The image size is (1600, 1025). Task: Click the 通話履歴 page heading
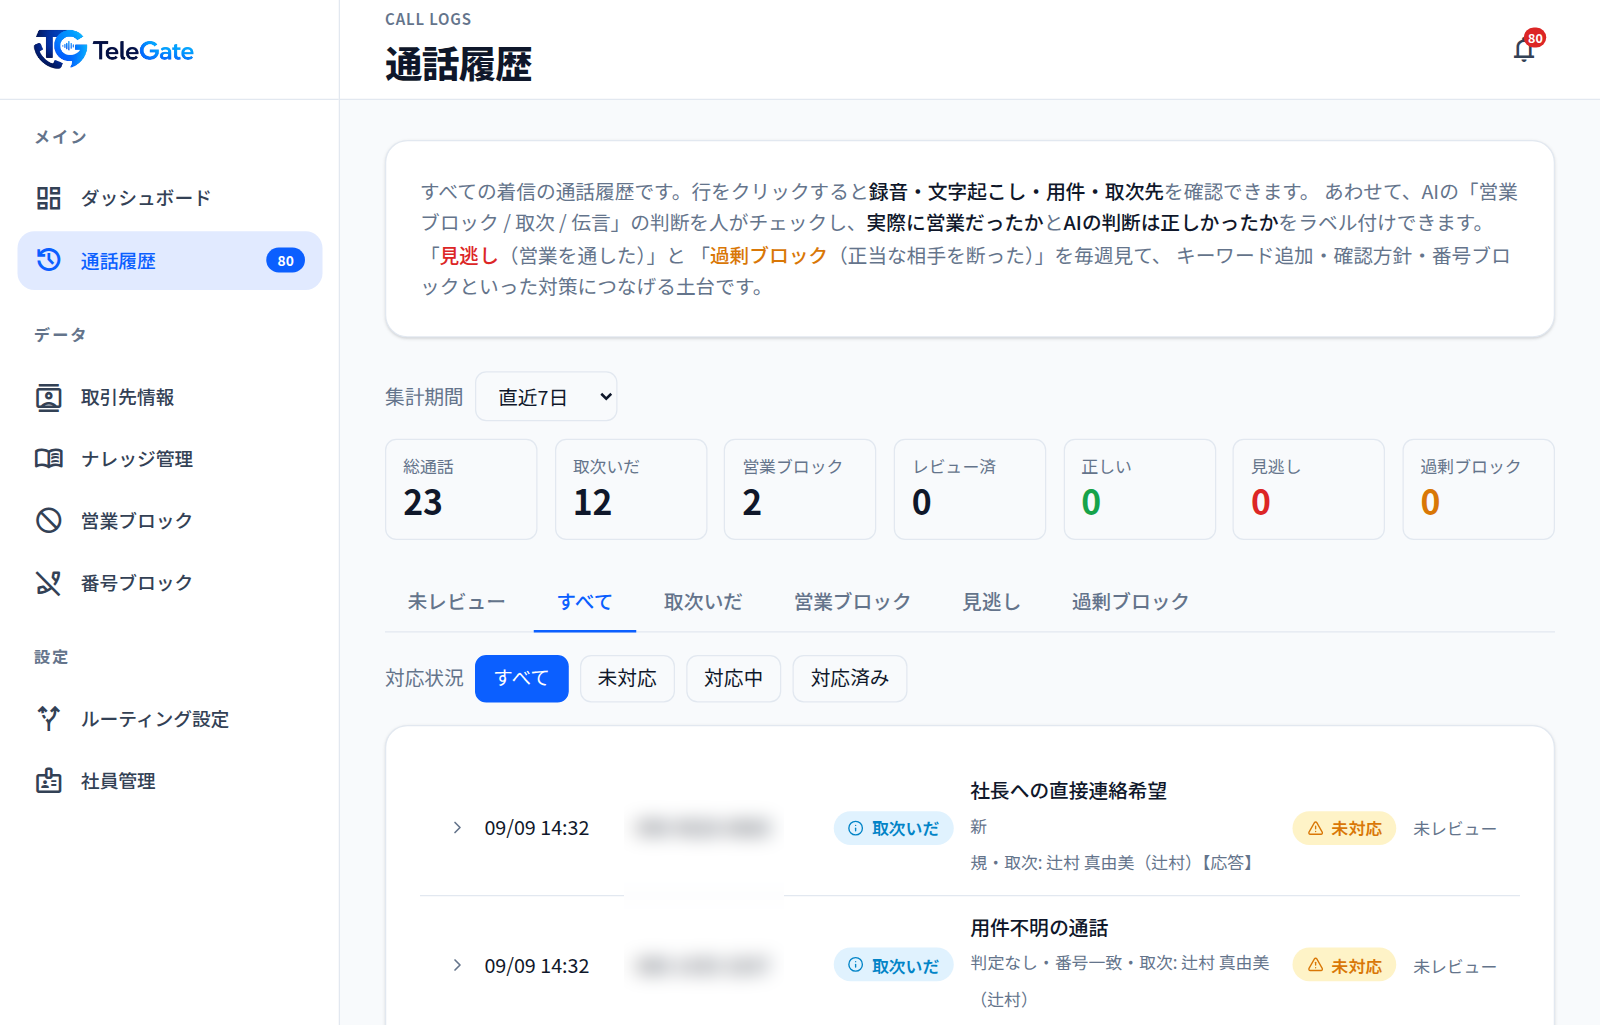(x=459, y=65)
